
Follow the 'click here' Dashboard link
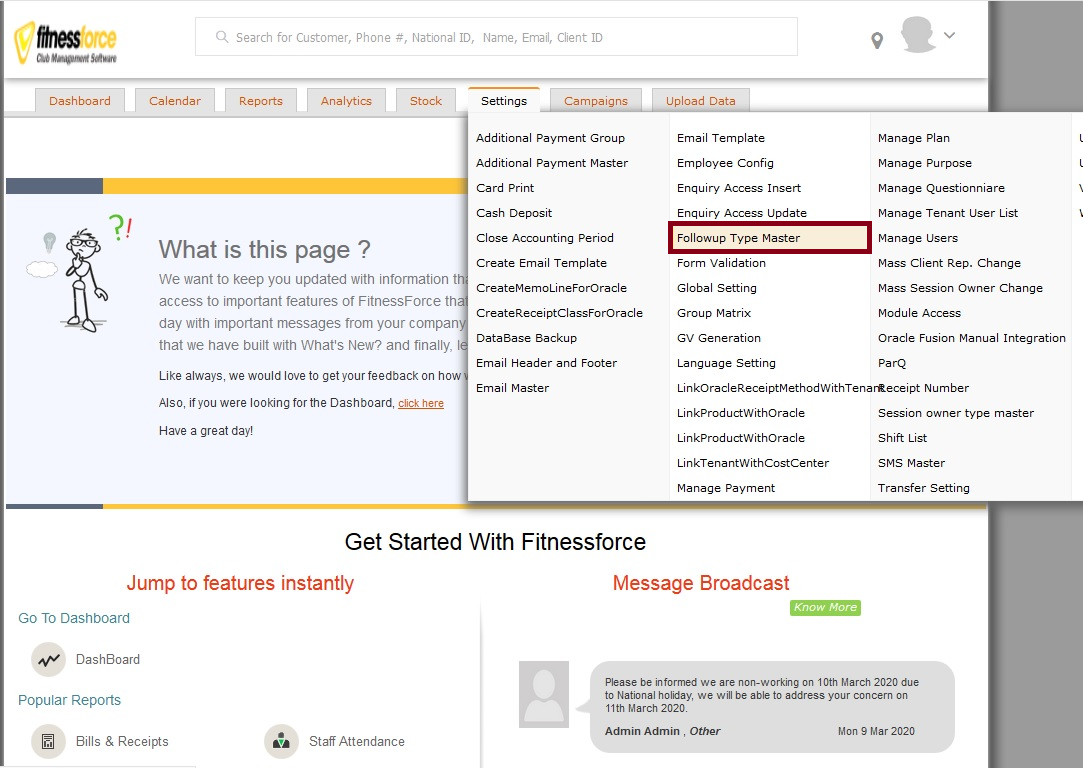click(421, 403)
